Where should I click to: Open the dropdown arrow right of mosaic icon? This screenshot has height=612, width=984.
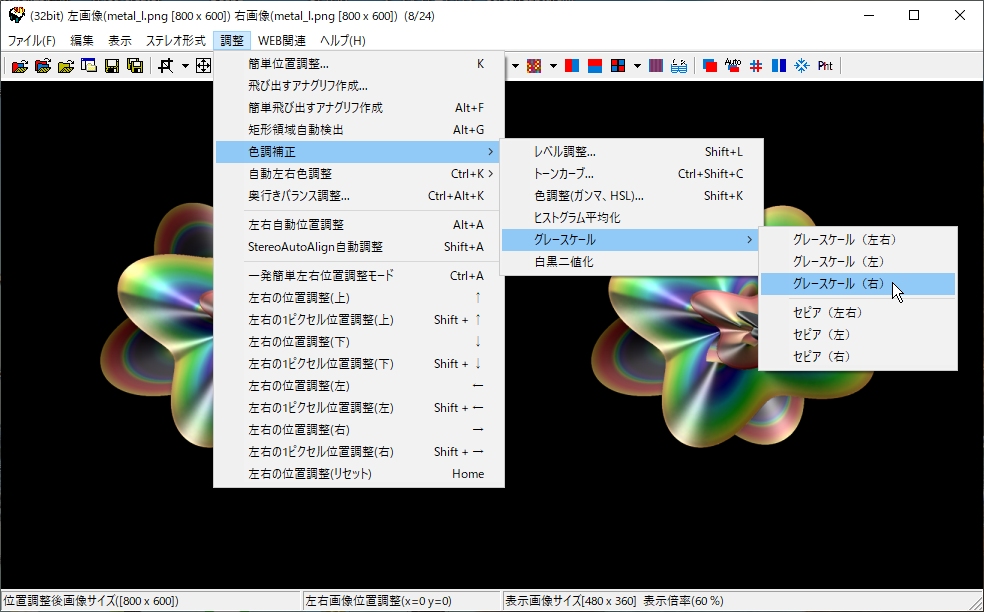pyautogui.click(x=553, y=66)
